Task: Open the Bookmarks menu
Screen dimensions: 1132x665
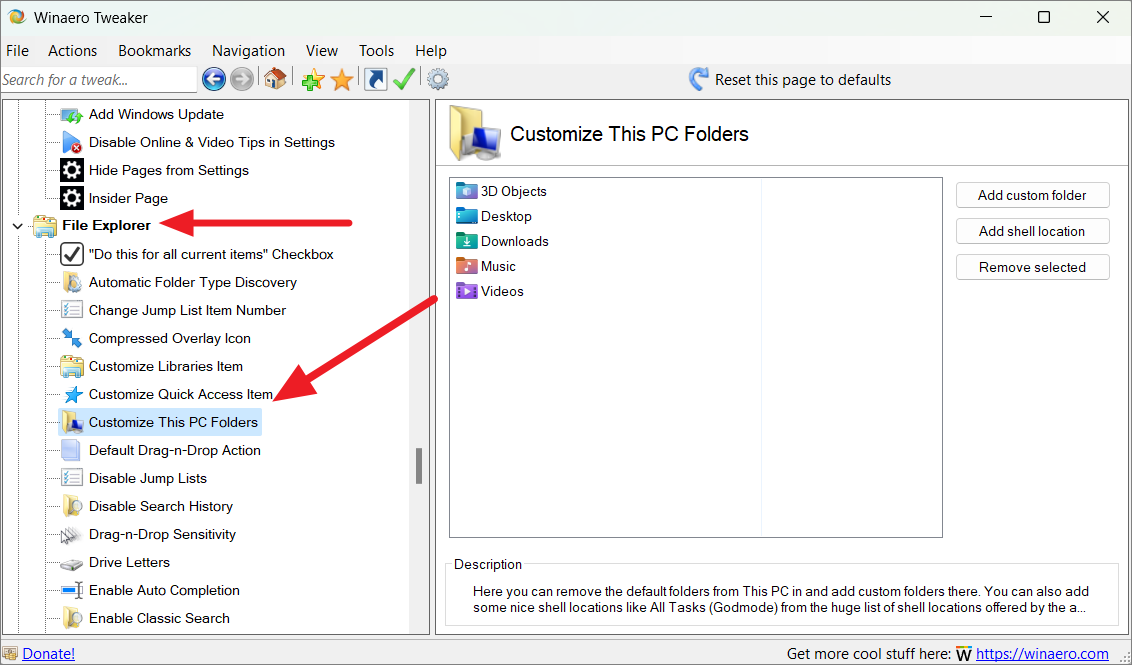Action: click(154, 51)
